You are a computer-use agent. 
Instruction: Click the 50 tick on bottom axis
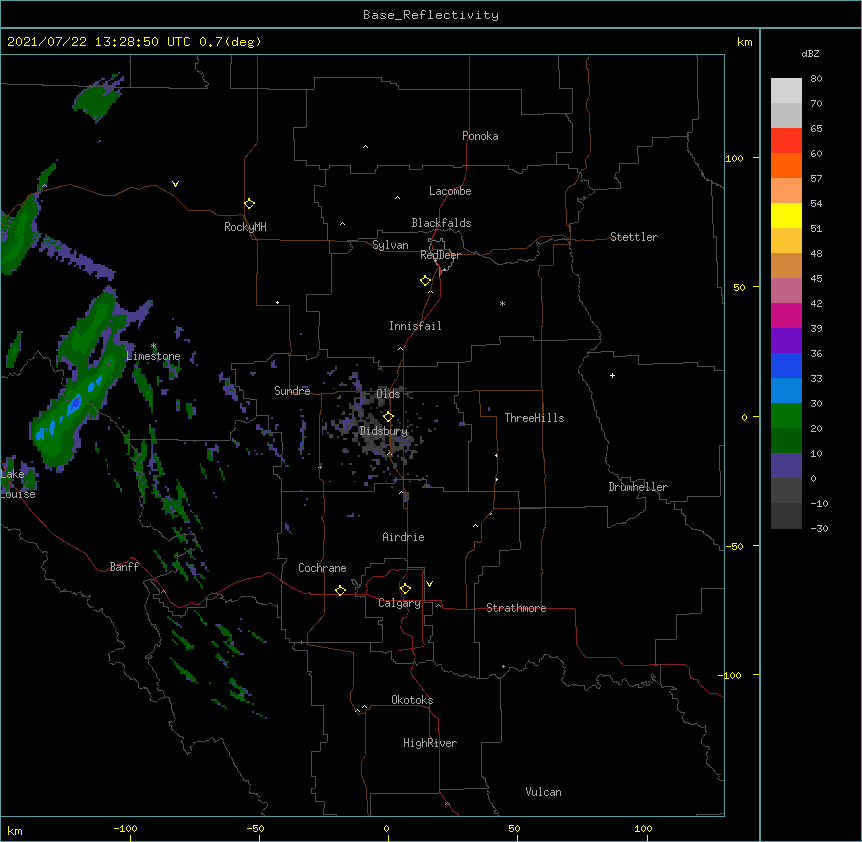point(514,829)
